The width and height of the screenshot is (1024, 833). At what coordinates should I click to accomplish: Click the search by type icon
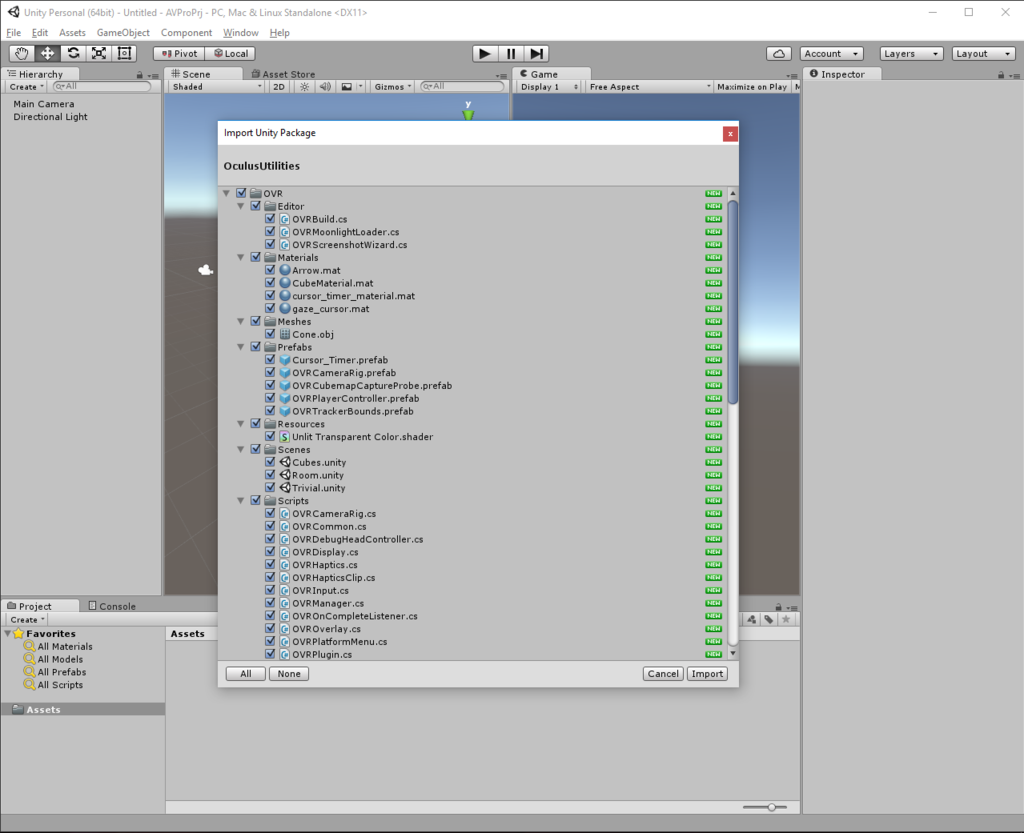(x=752, y=620)
